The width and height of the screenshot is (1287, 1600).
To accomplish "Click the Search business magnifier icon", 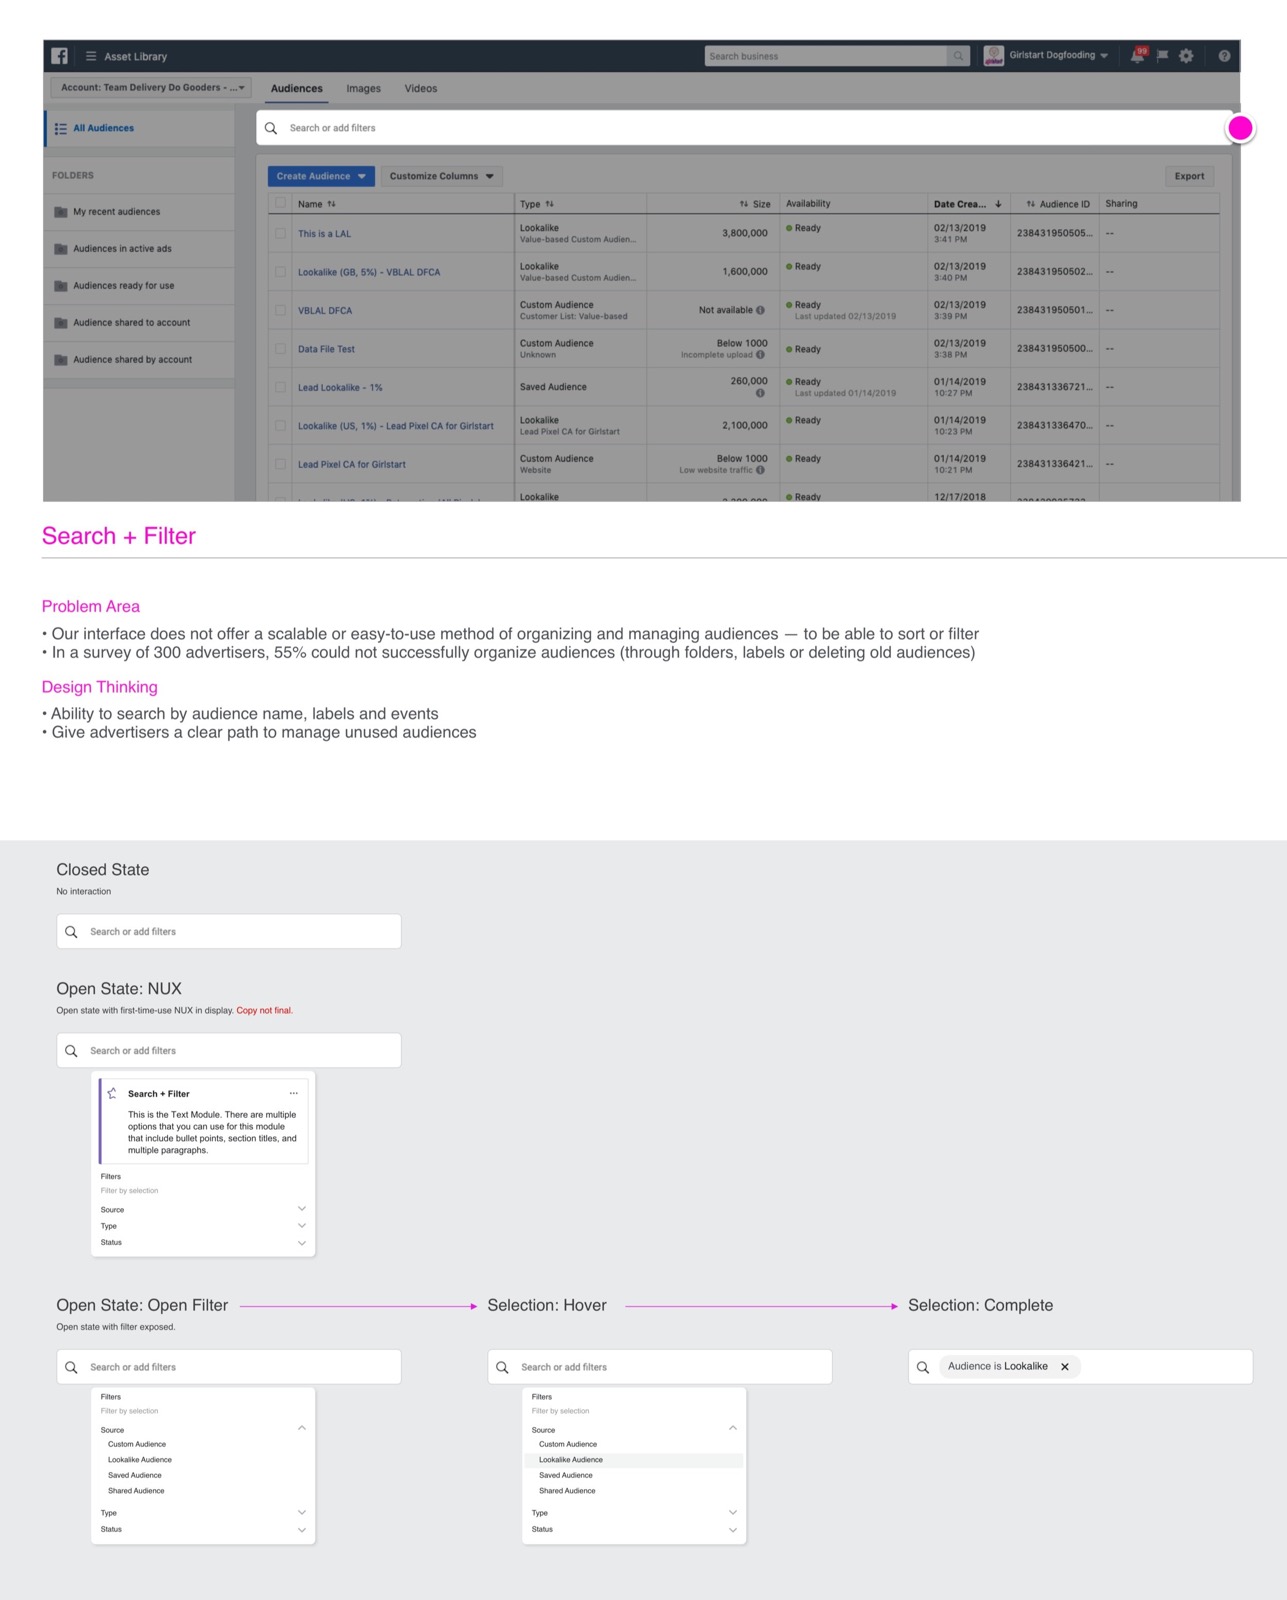I will pos(958,56).
